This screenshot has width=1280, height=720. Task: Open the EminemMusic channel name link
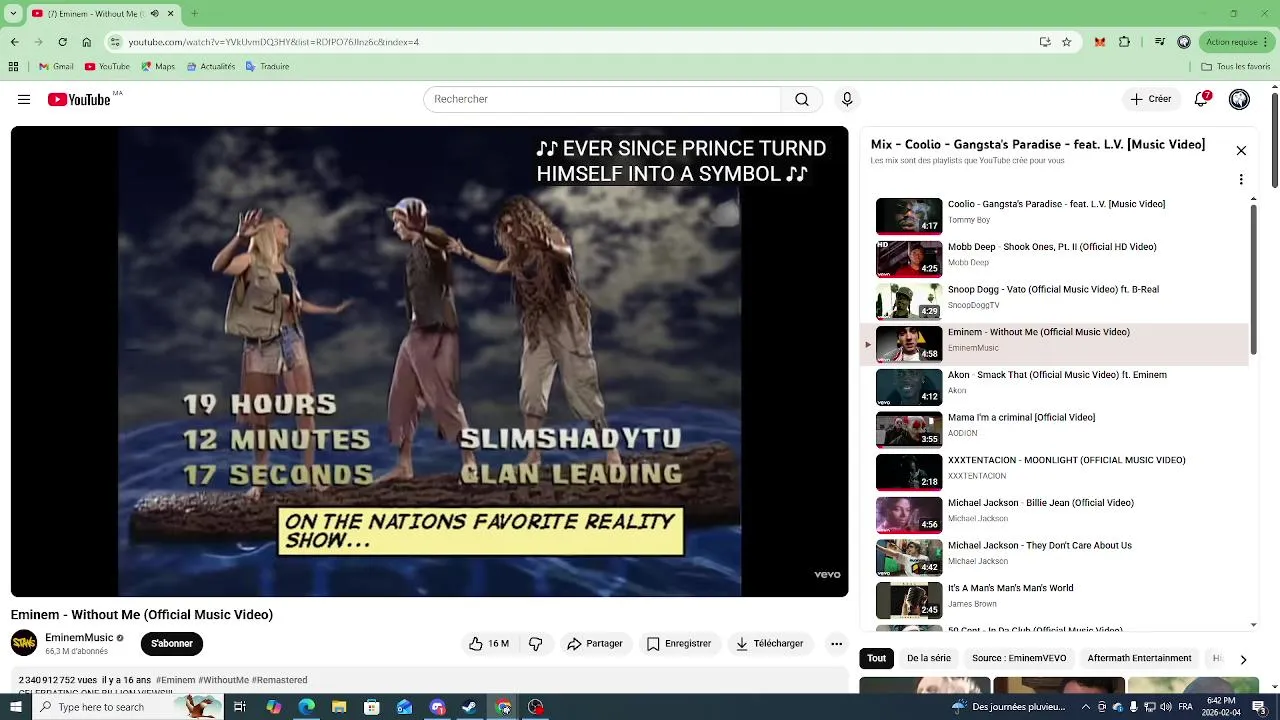point(79,638)
